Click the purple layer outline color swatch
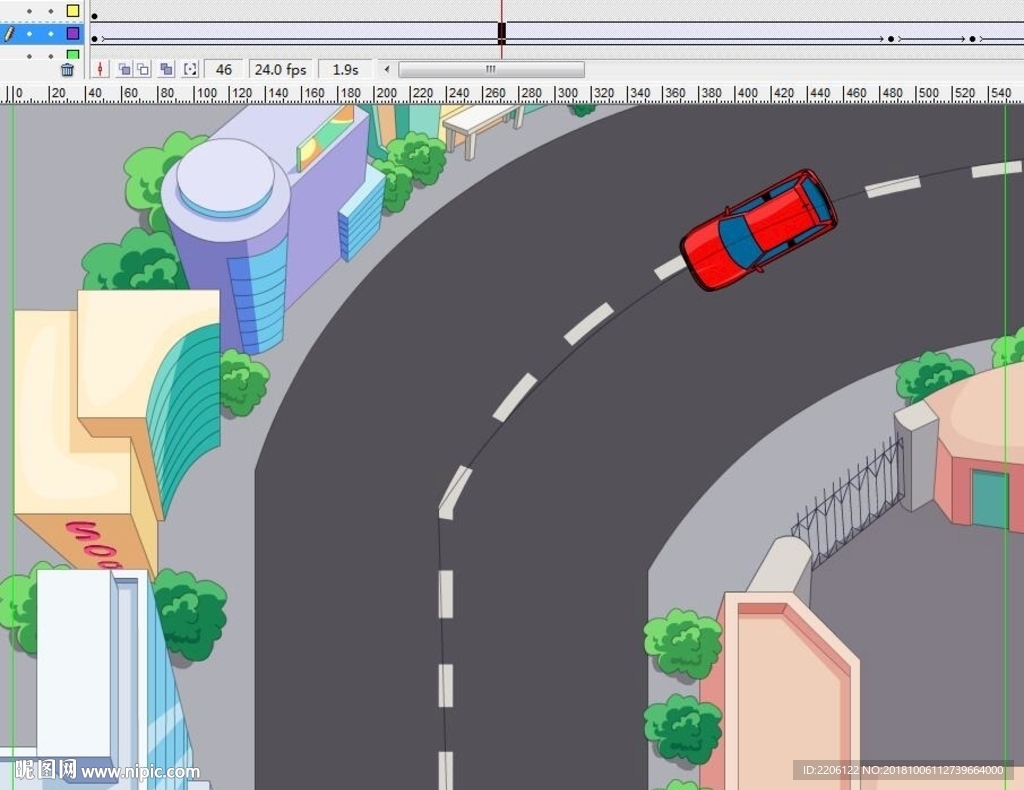 (73, 34)
